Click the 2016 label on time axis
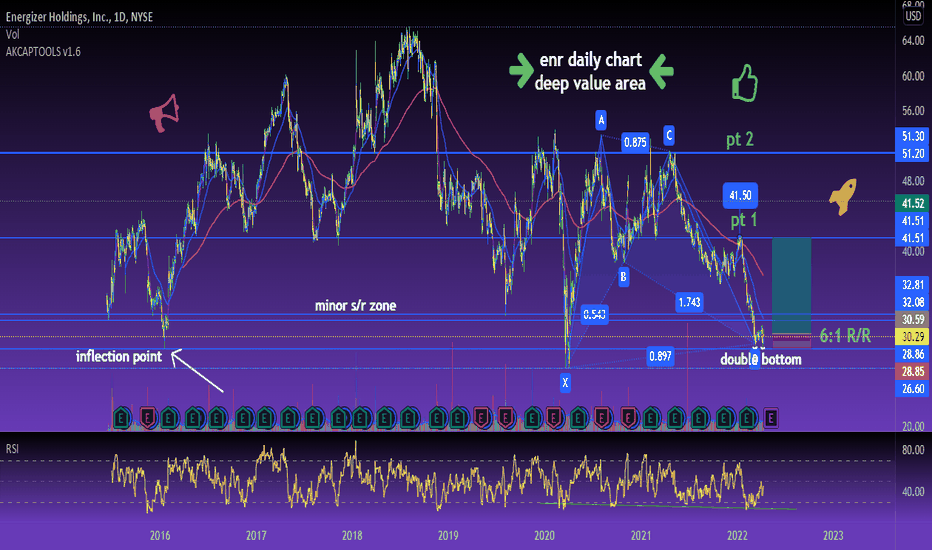This screenshot has width=932, height=550. click(x=160, y=536)
